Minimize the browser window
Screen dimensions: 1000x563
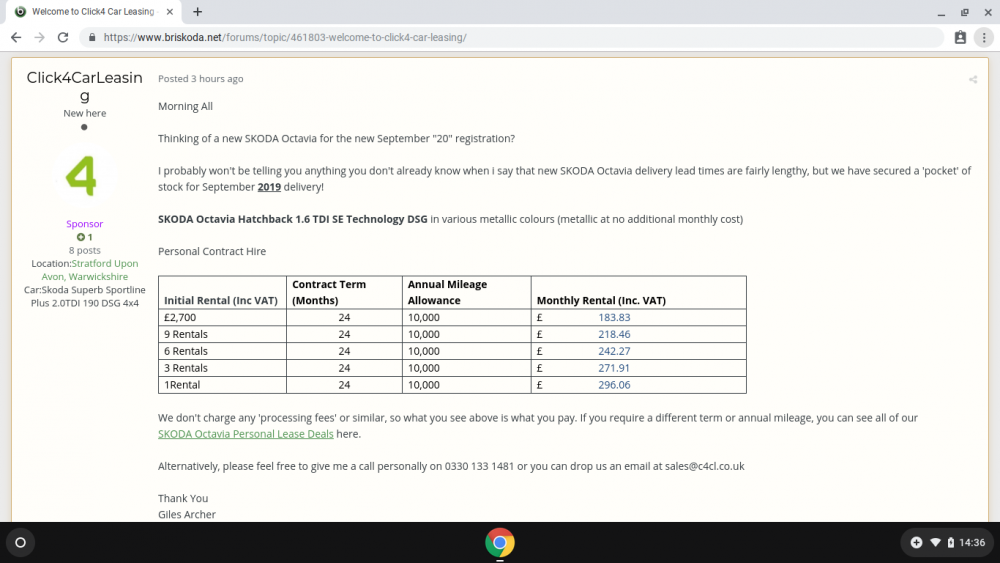point(941,12)
